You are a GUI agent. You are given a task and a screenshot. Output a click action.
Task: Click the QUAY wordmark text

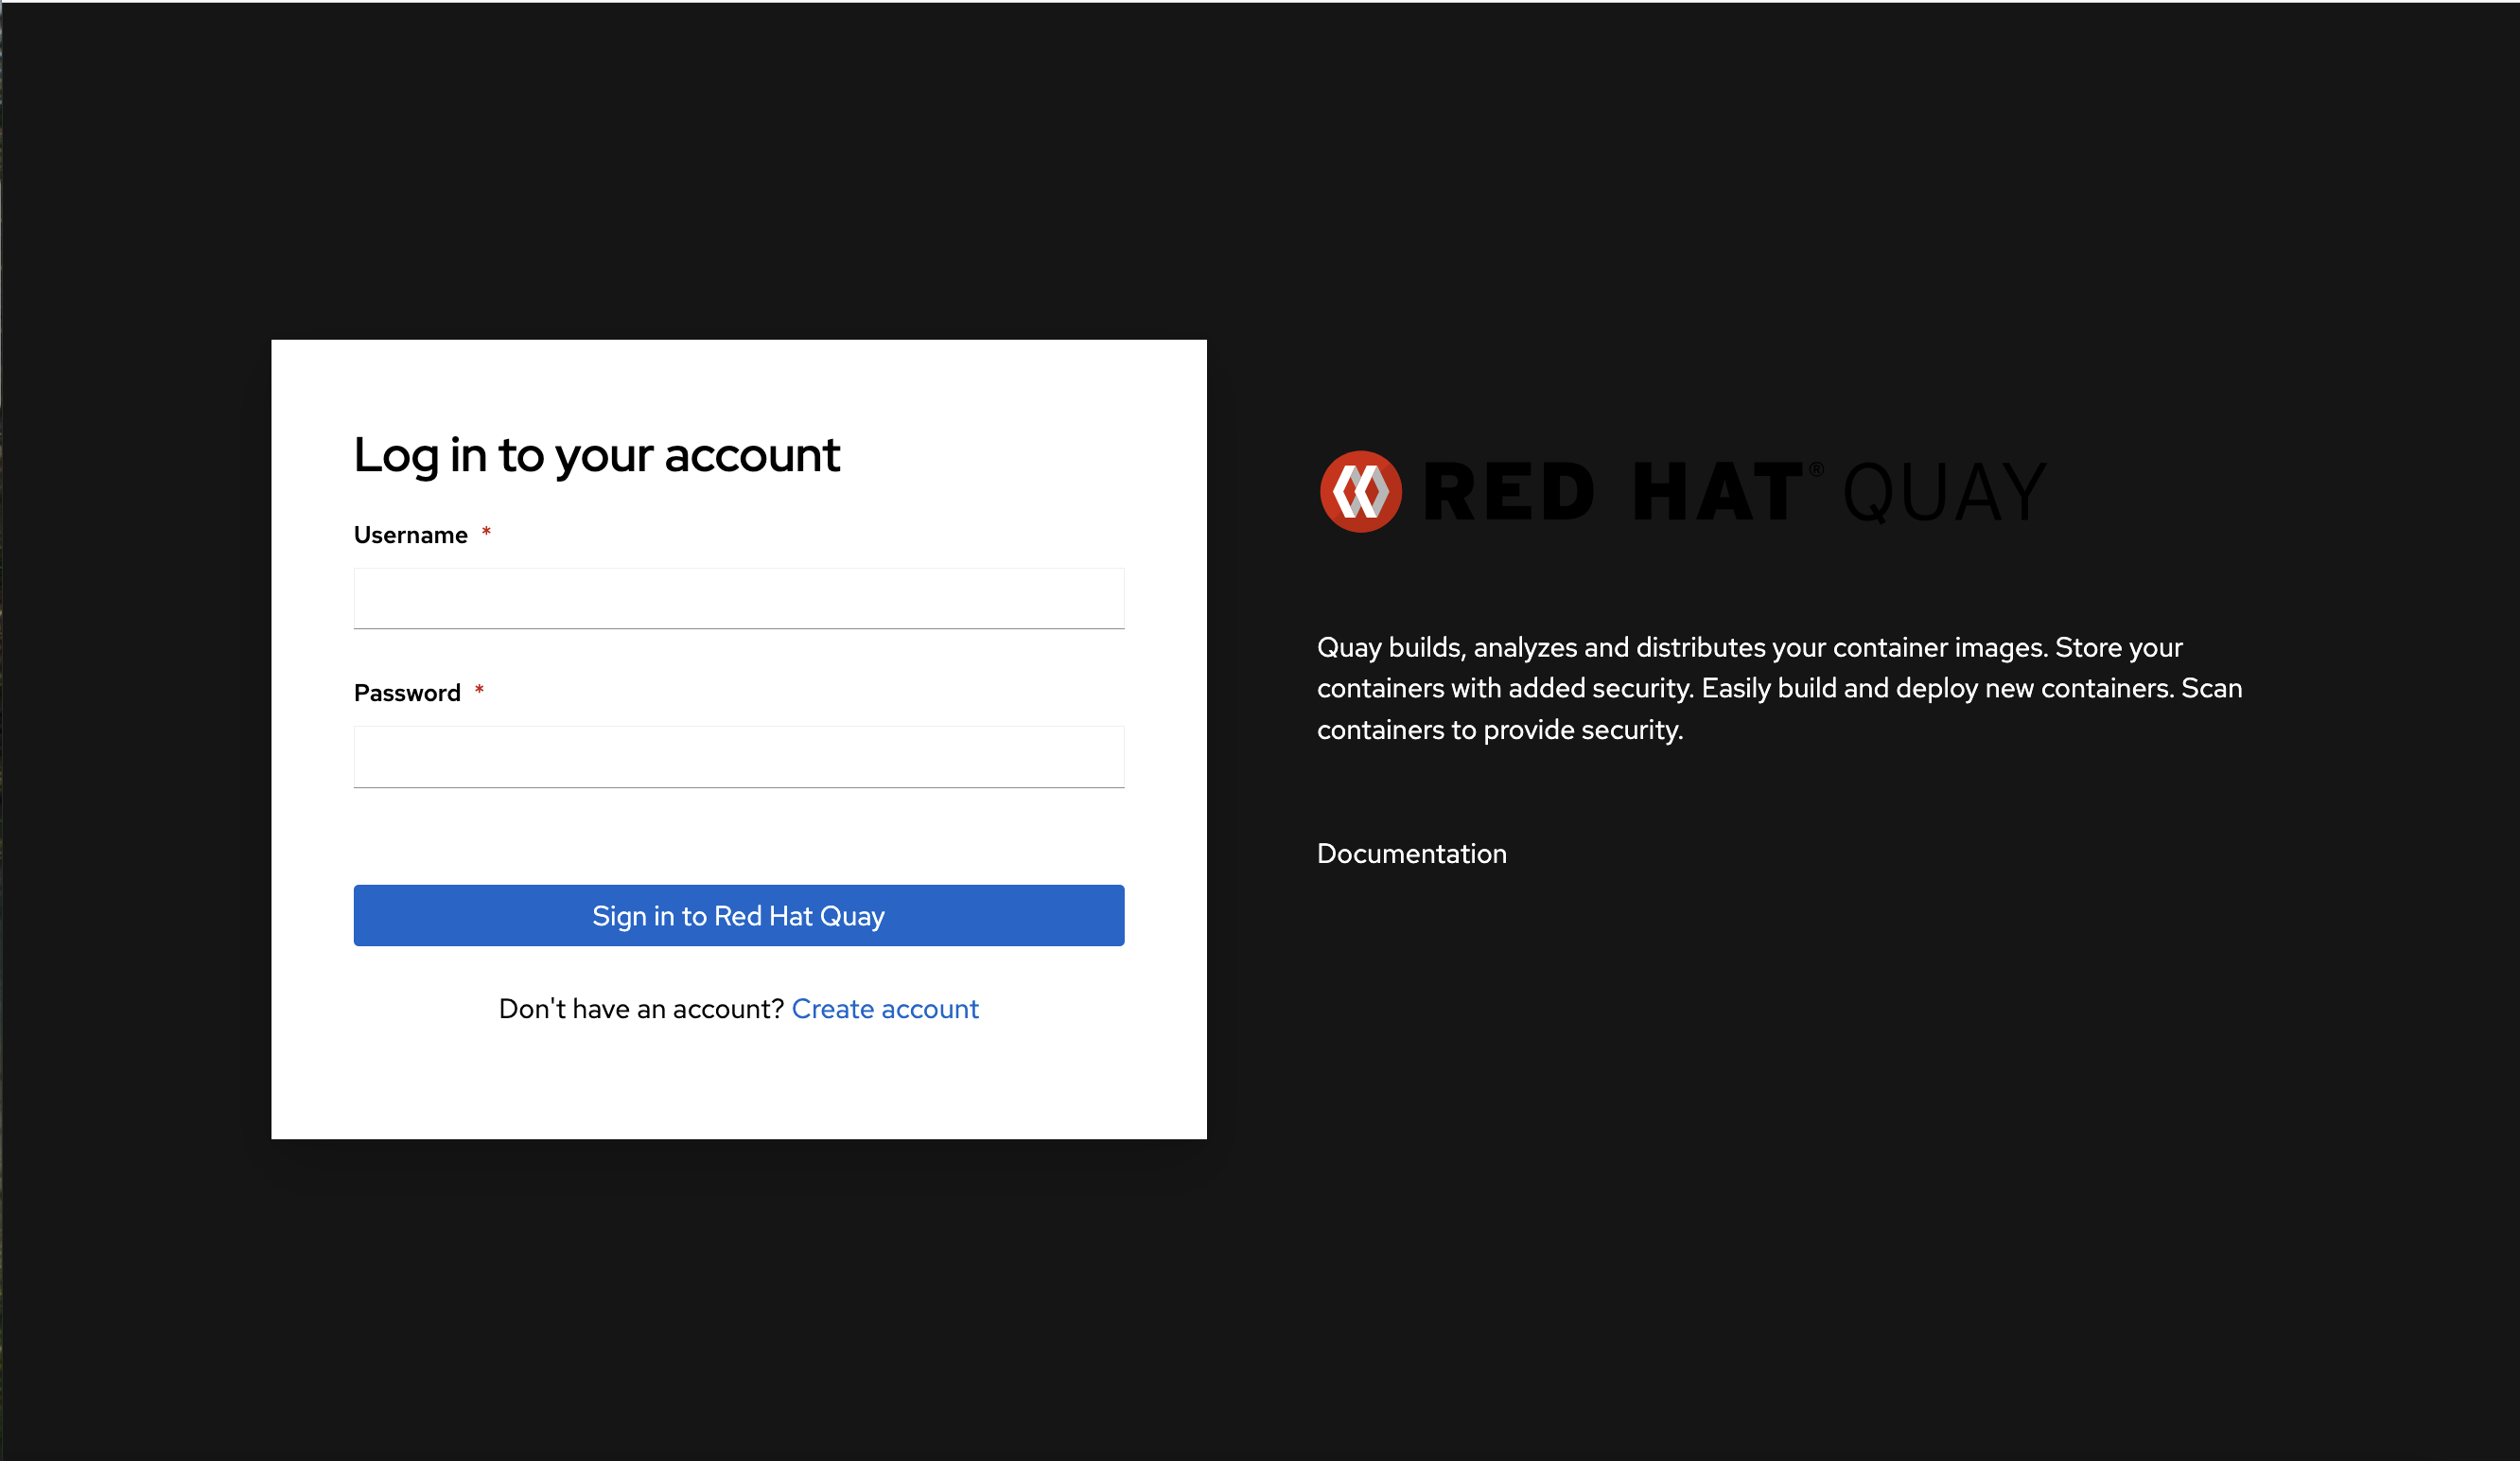point(1944,492)
